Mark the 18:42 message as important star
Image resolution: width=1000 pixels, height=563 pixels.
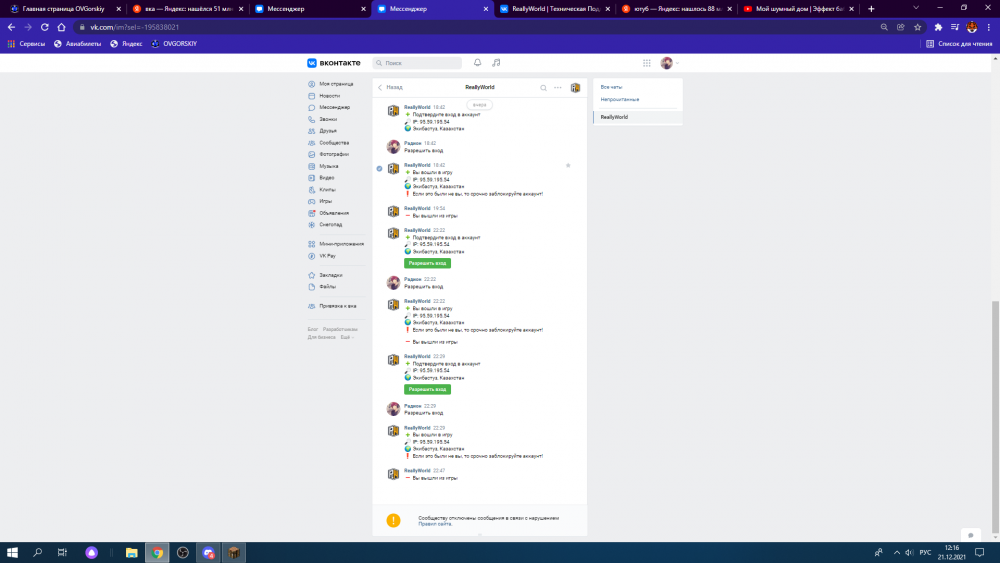[568, 165]
